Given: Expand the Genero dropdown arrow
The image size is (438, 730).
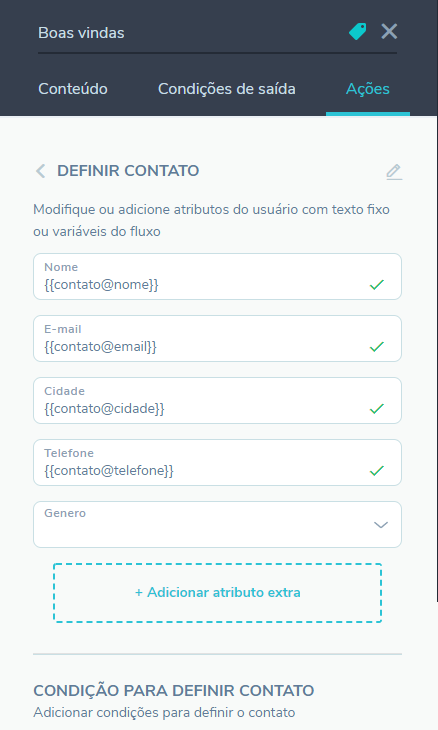Looking at the screenshot, I should tap(381, 525).
